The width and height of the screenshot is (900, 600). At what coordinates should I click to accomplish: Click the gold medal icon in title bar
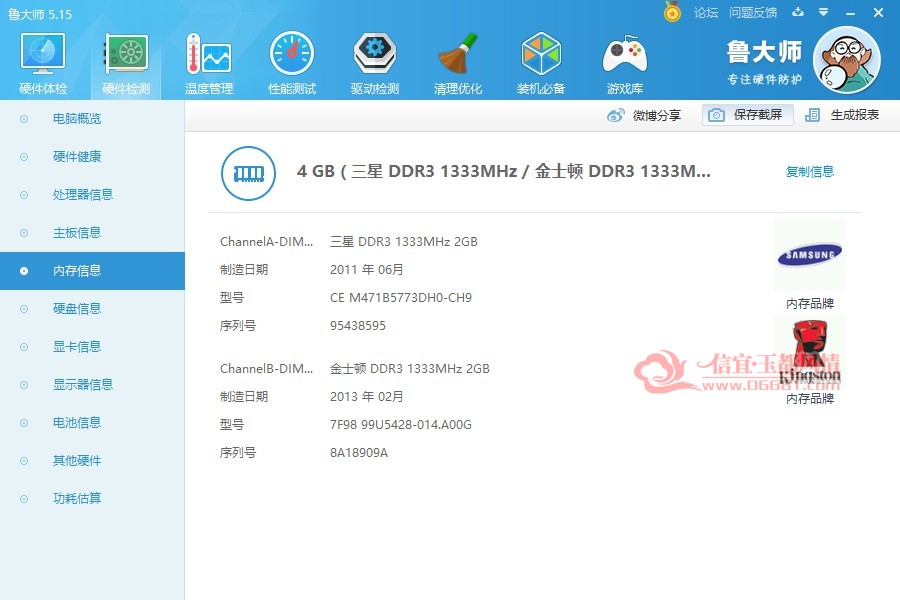(672, 11)
